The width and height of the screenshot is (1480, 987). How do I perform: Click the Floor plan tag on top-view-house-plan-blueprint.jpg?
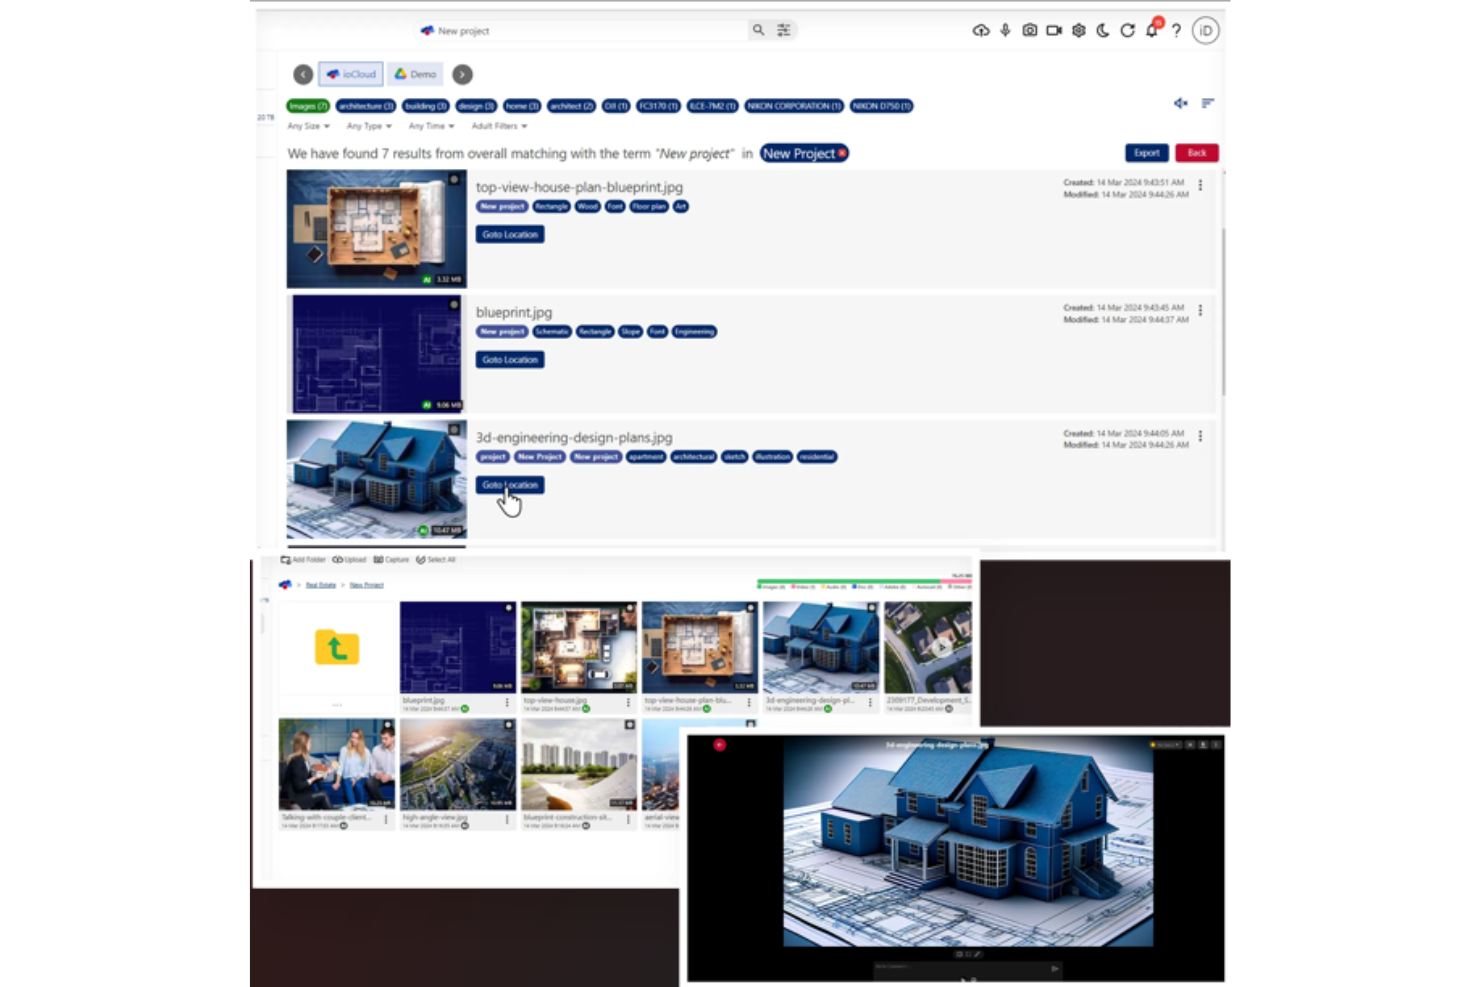pyautogui.click(x=648, y=207)
